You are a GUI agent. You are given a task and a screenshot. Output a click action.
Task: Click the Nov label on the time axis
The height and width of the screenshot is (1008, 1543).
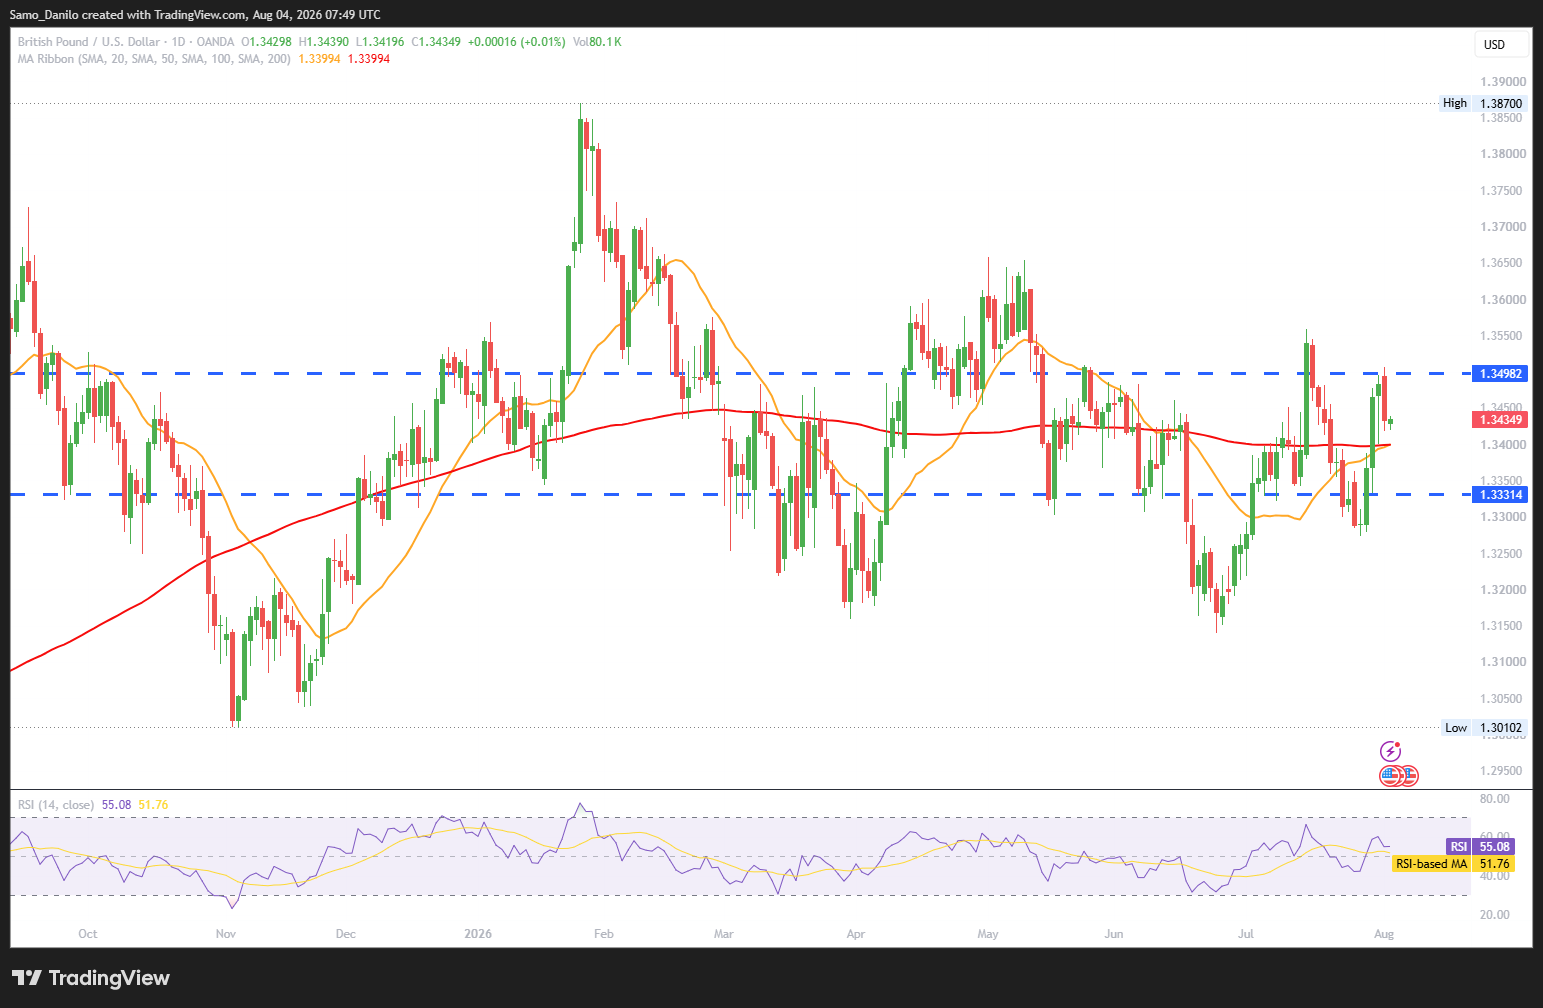click(x=226, y=934)
